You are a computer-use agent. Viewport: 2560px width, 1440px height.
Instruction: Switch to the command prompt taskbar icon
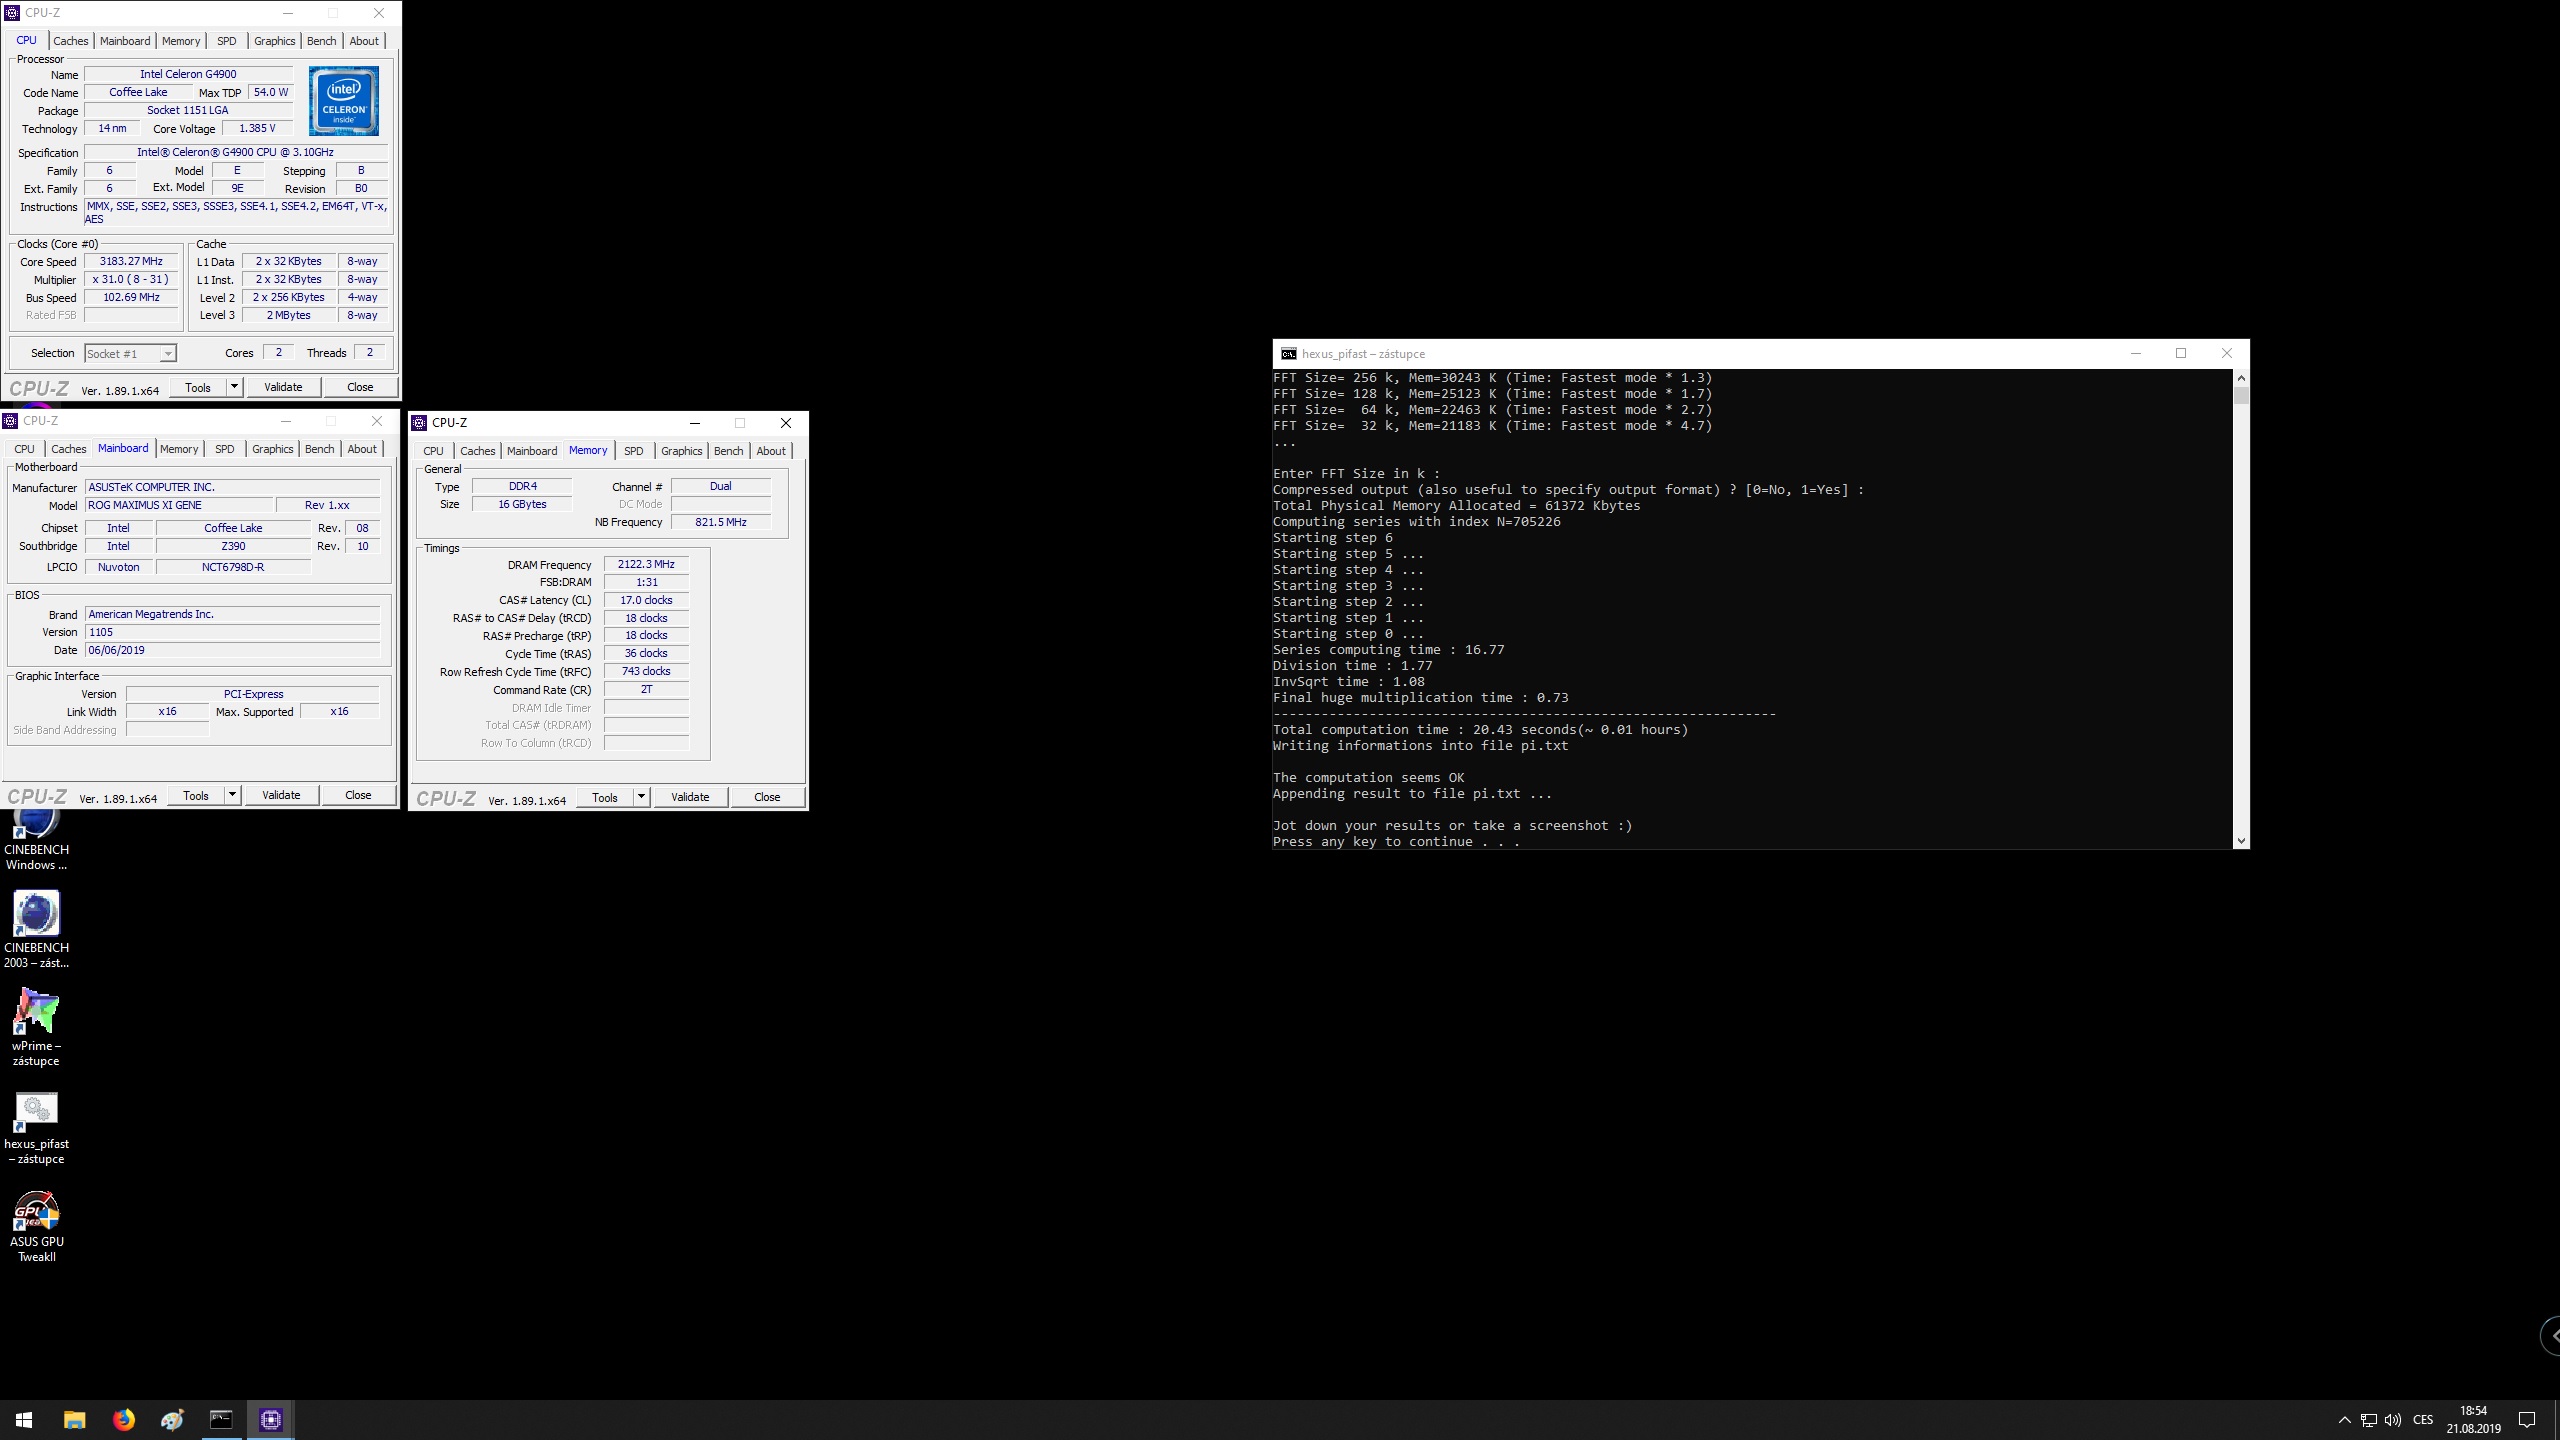[x=221, y=1420]
